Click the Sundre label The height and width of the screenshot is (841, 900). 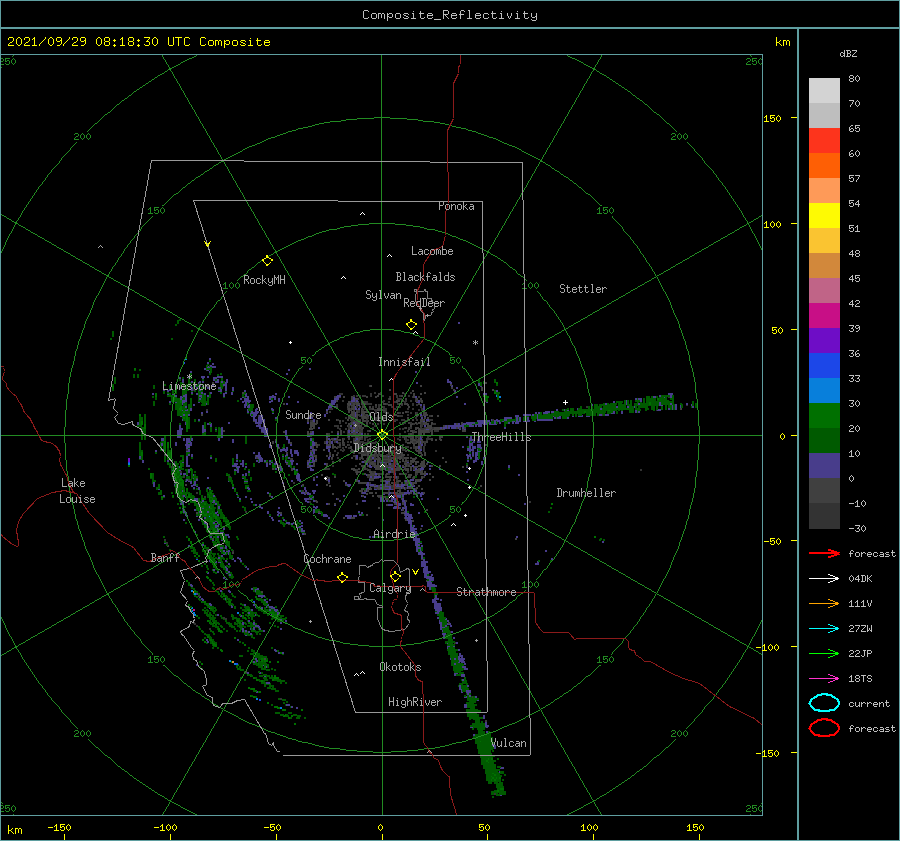303,415
